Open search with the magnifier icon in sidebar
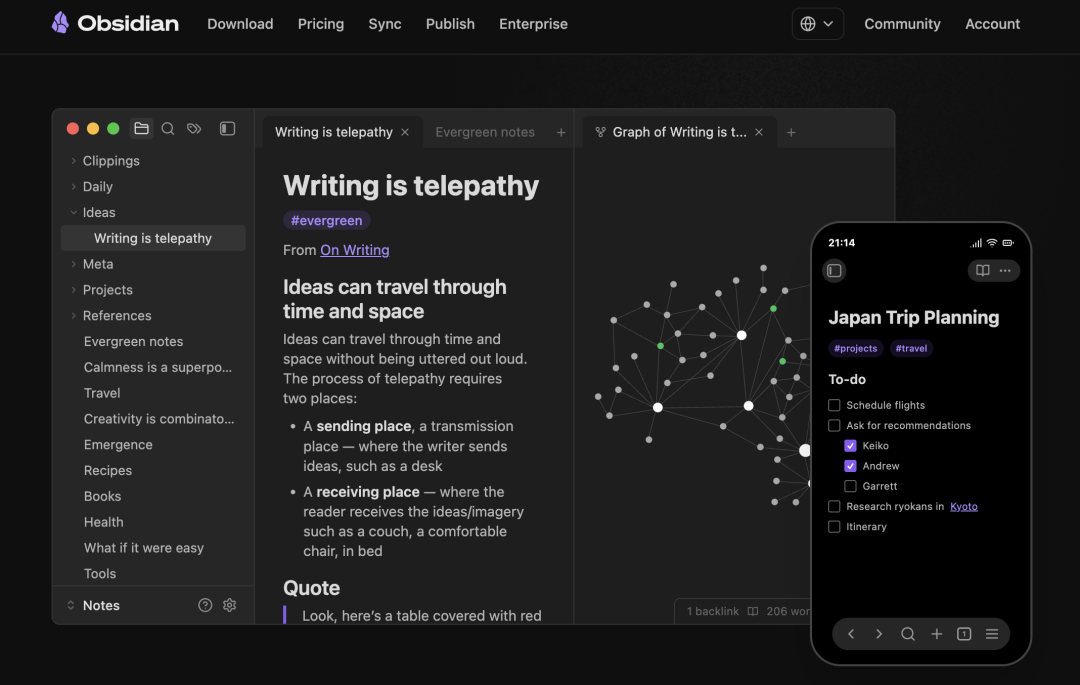The width and height of the screenshot is (1080, 685). point(167,129)
